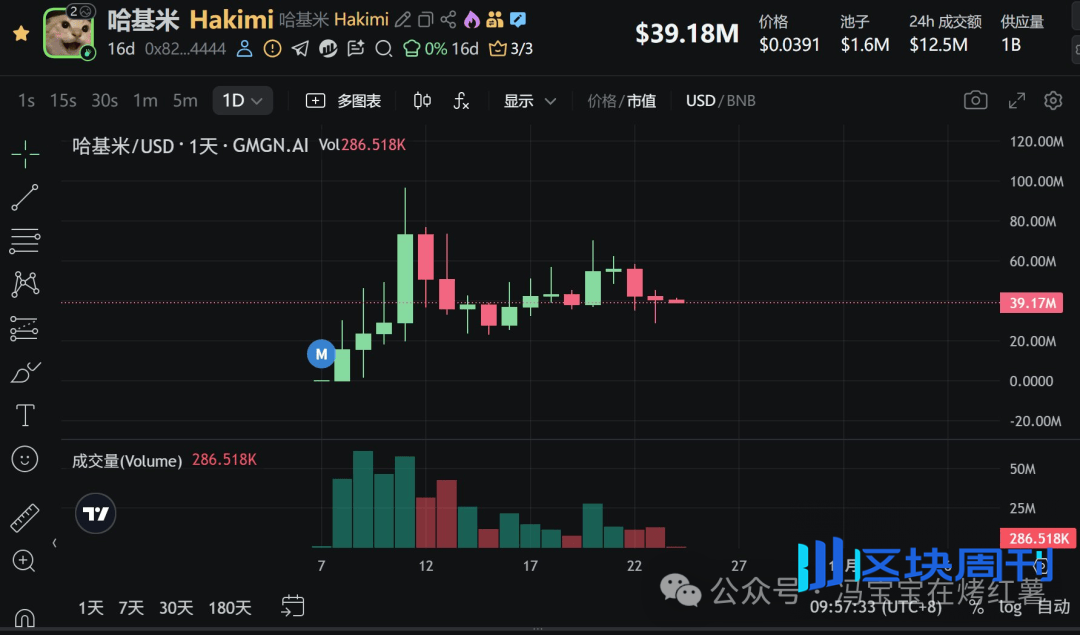Toggle log scale on the chart

1009,607
